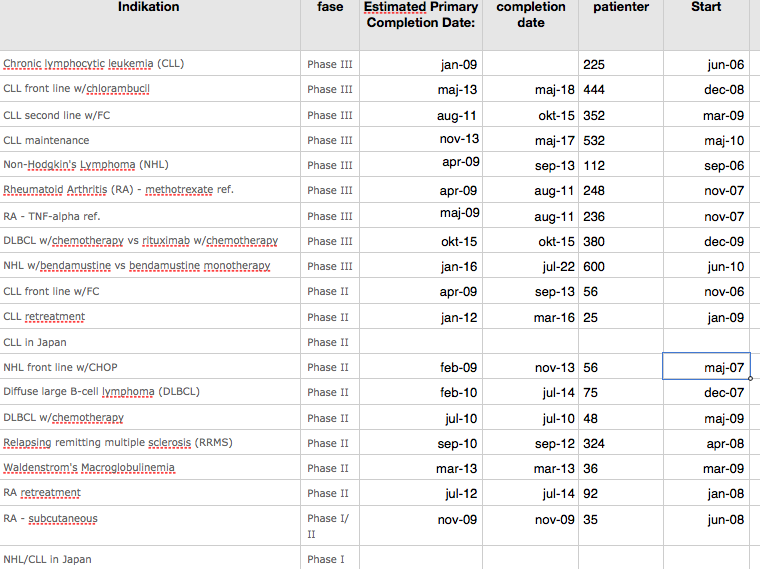Click CLL retreatment cell
This screenshot has width=760, height=569.
point(150,316)
